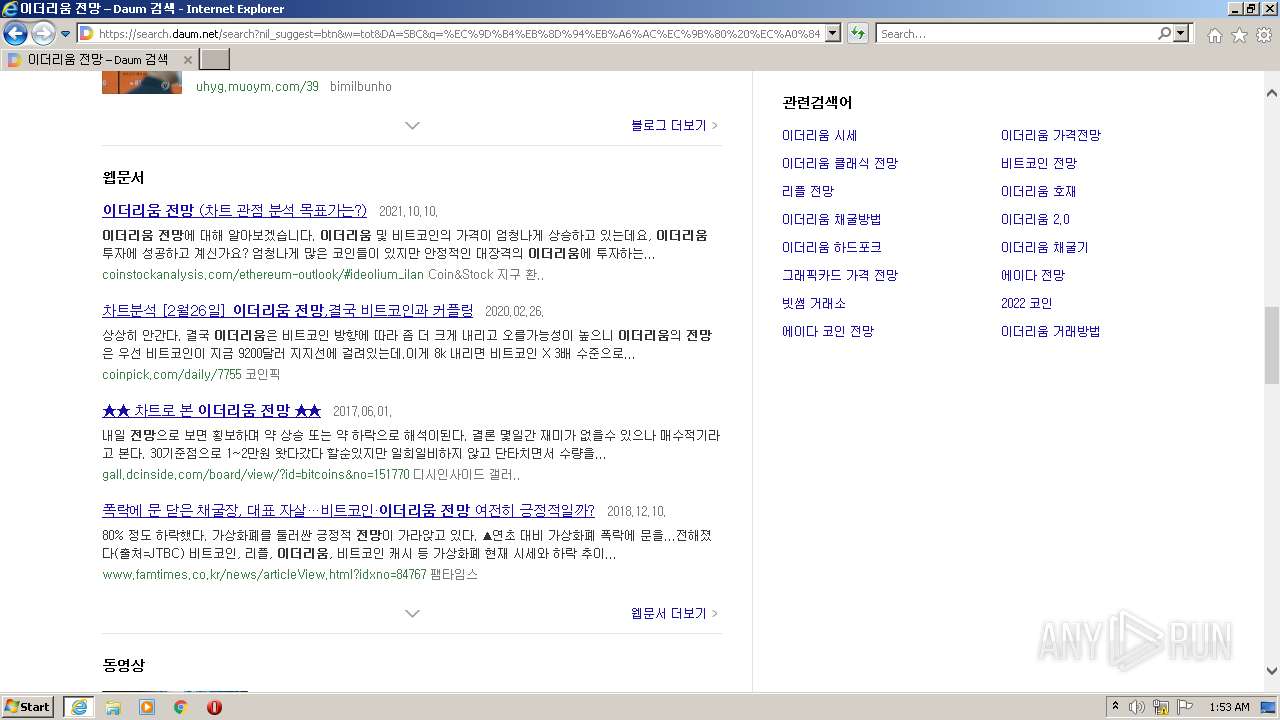Click the blog result thumbnail image
The image size is (1280, 720).
(142, 83)
